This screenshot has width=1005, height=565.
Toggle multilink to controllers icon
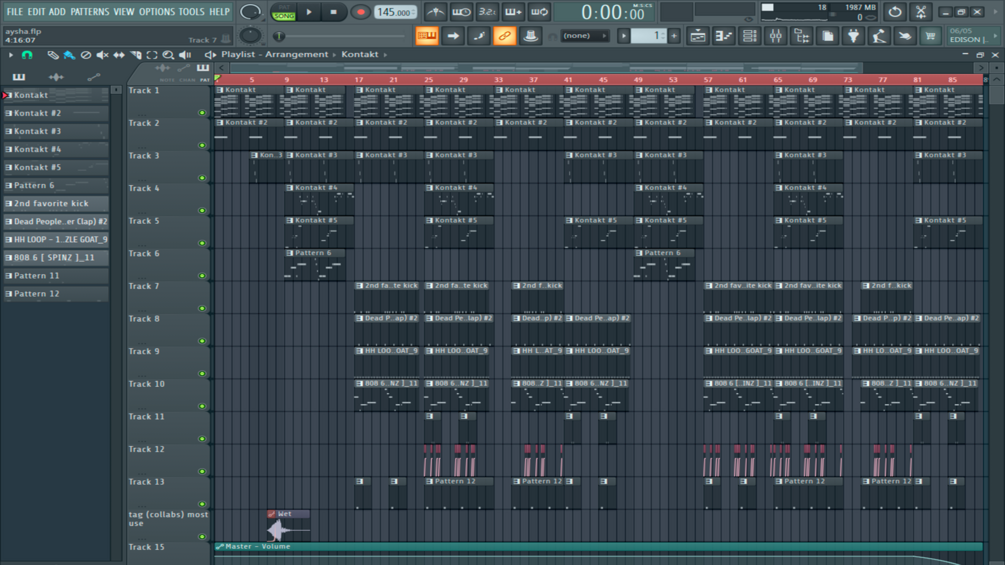coord(504,36)
